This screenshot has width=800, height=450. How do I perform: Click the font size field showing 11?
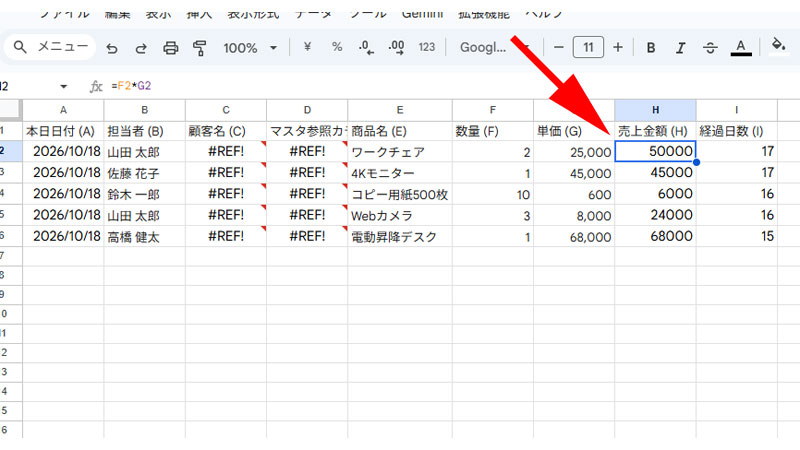pos(588,47)
